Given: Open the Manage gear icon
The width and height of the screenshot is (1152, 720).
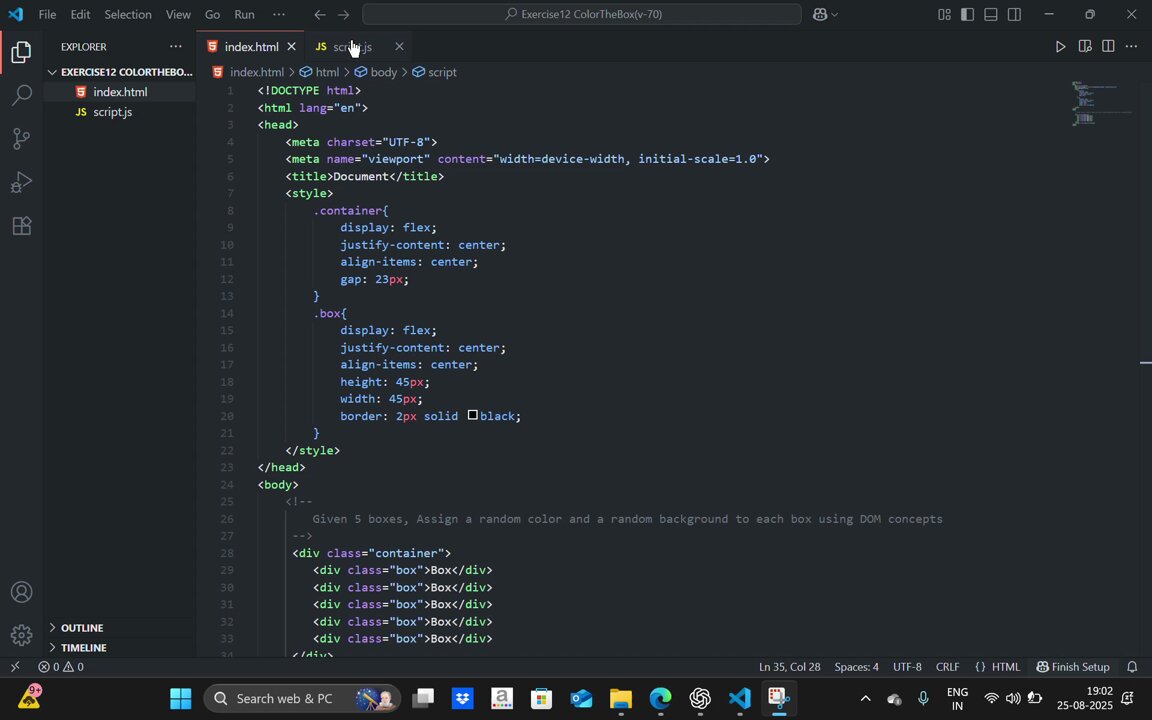Looking at the screenshot, I should point(21,635).
